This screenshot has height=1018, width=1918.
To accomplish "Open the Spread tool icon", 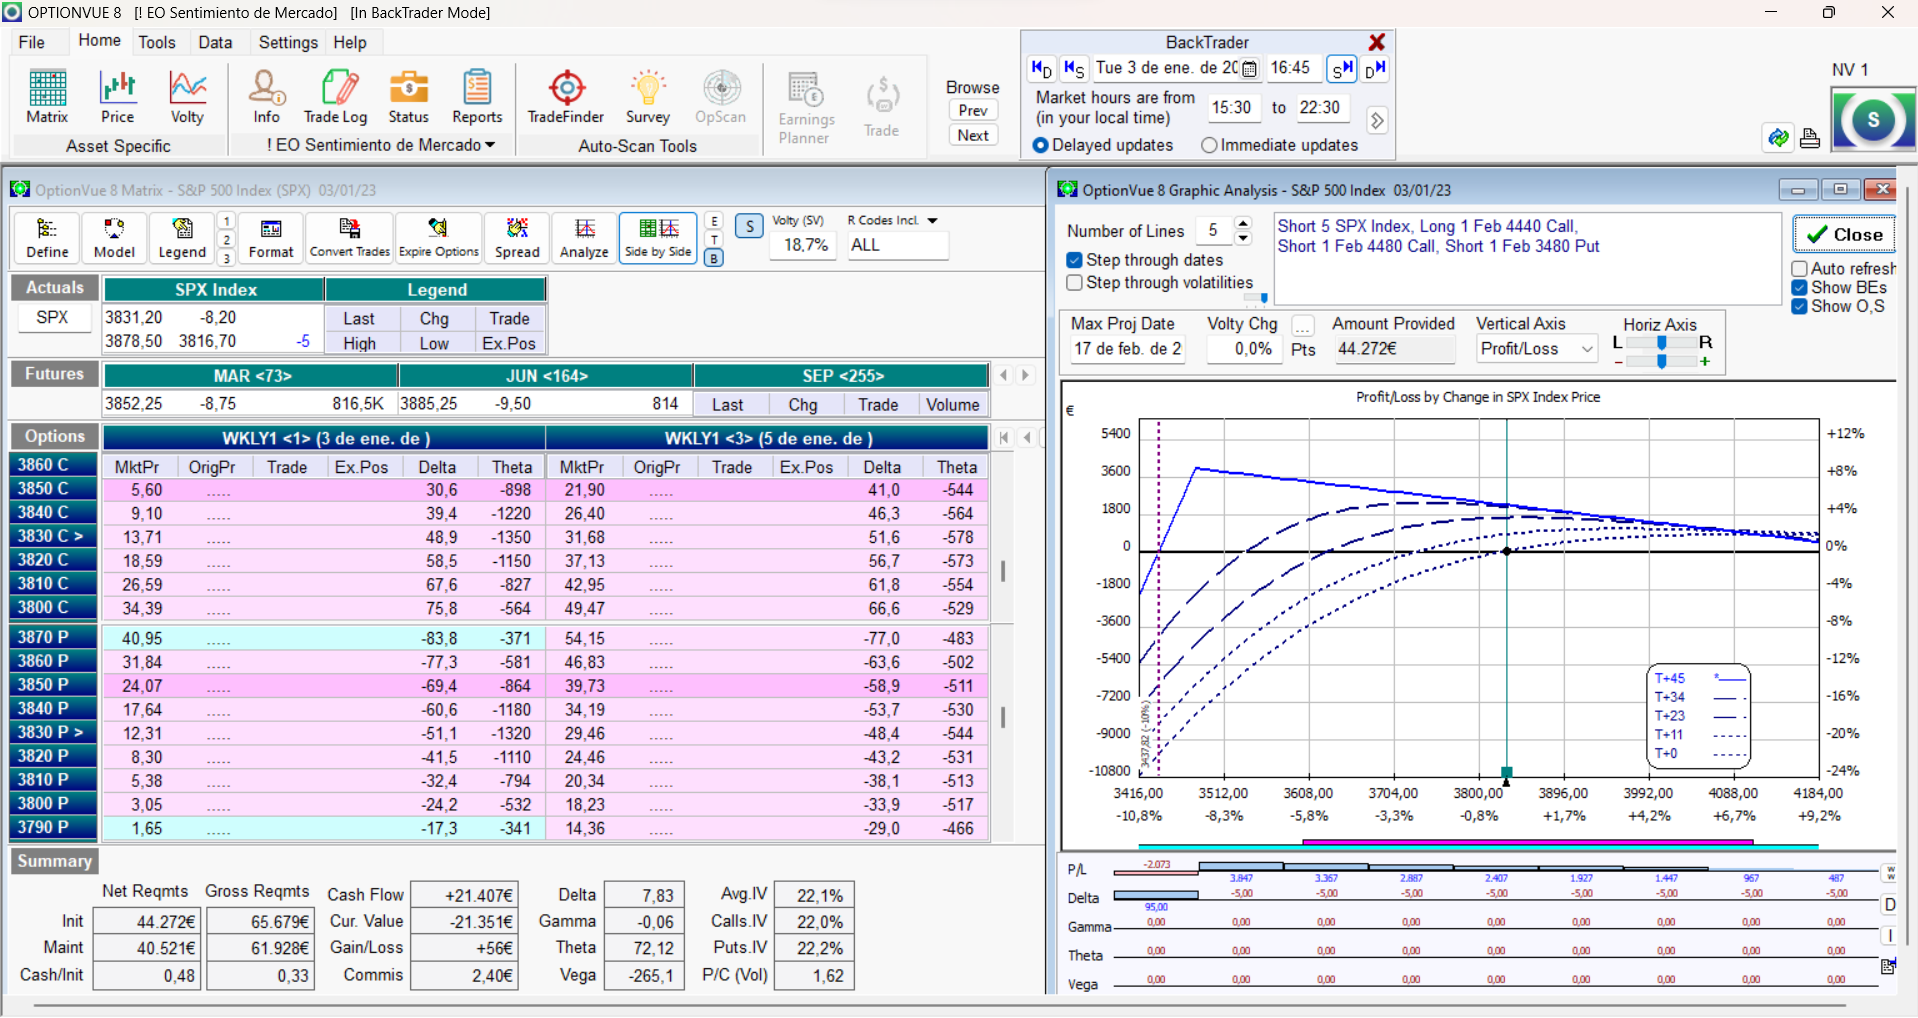I will tap(517, 238).
